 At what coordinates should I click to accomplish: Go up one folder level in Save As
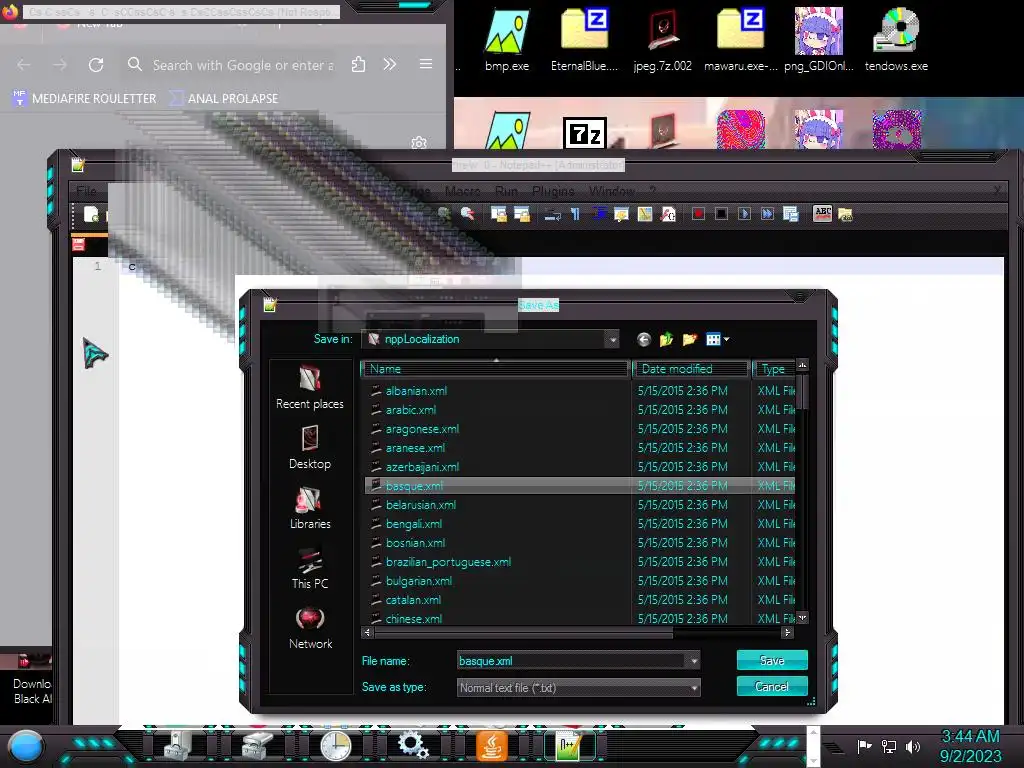click(x=666, y=339)
